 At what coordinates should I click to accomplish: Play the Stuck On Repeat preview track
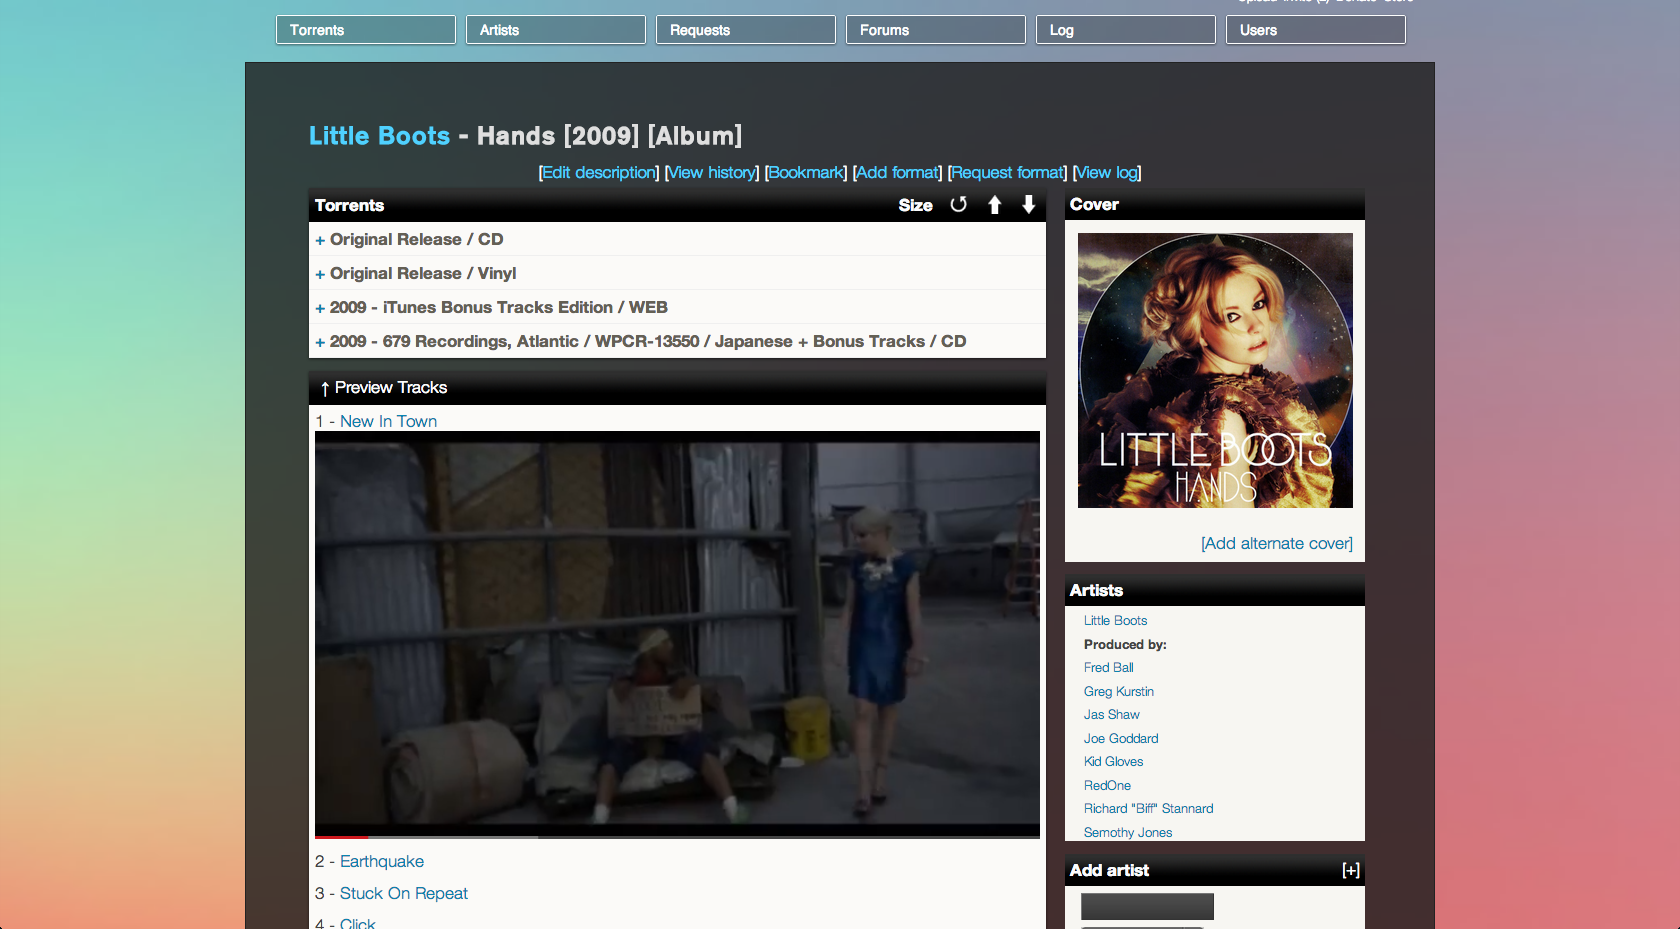404,893
